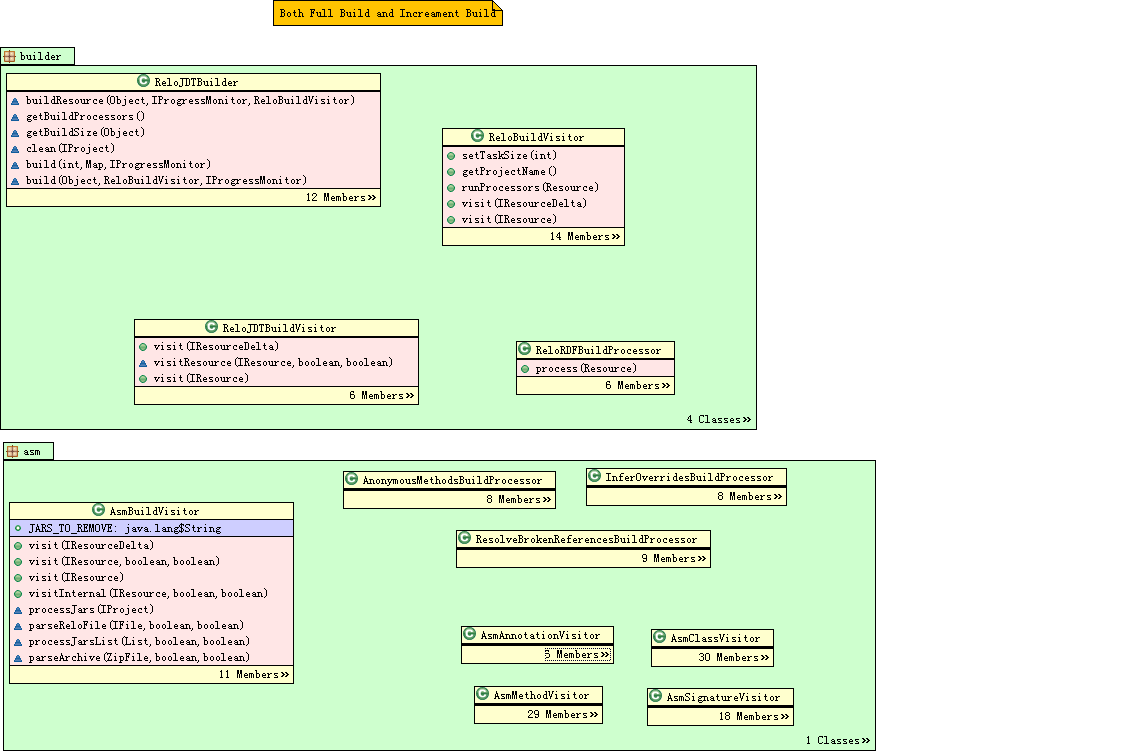Click the ResolveBrokenReferencesBuildProcessor class icon
Image resolution: width=1126 pixels, height=751 pixels.
point(464,538)
